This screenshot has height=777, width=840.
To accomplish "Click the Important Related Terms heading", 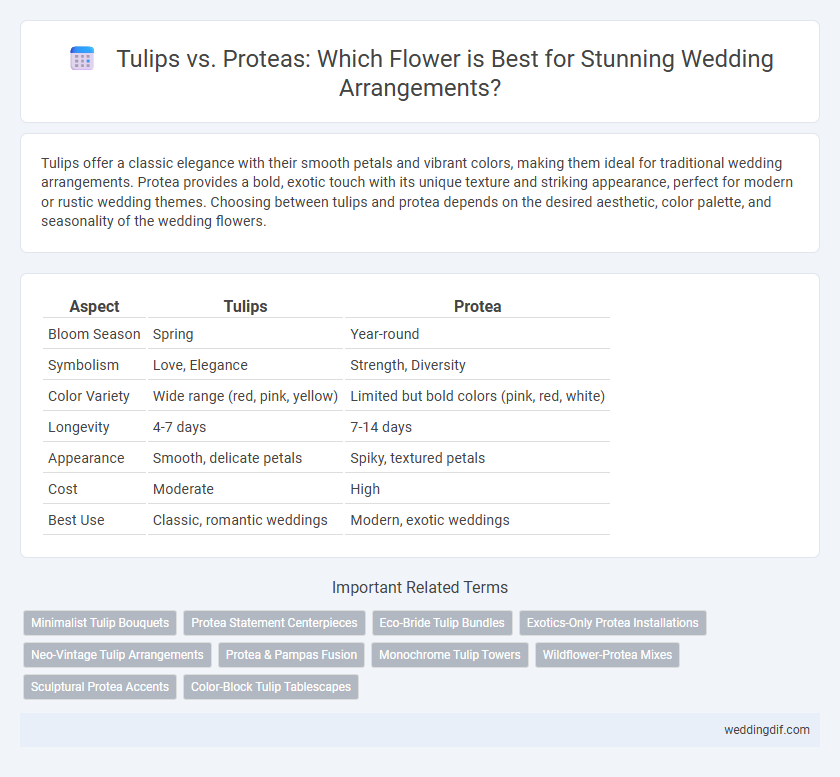I will tap(420, 587).
